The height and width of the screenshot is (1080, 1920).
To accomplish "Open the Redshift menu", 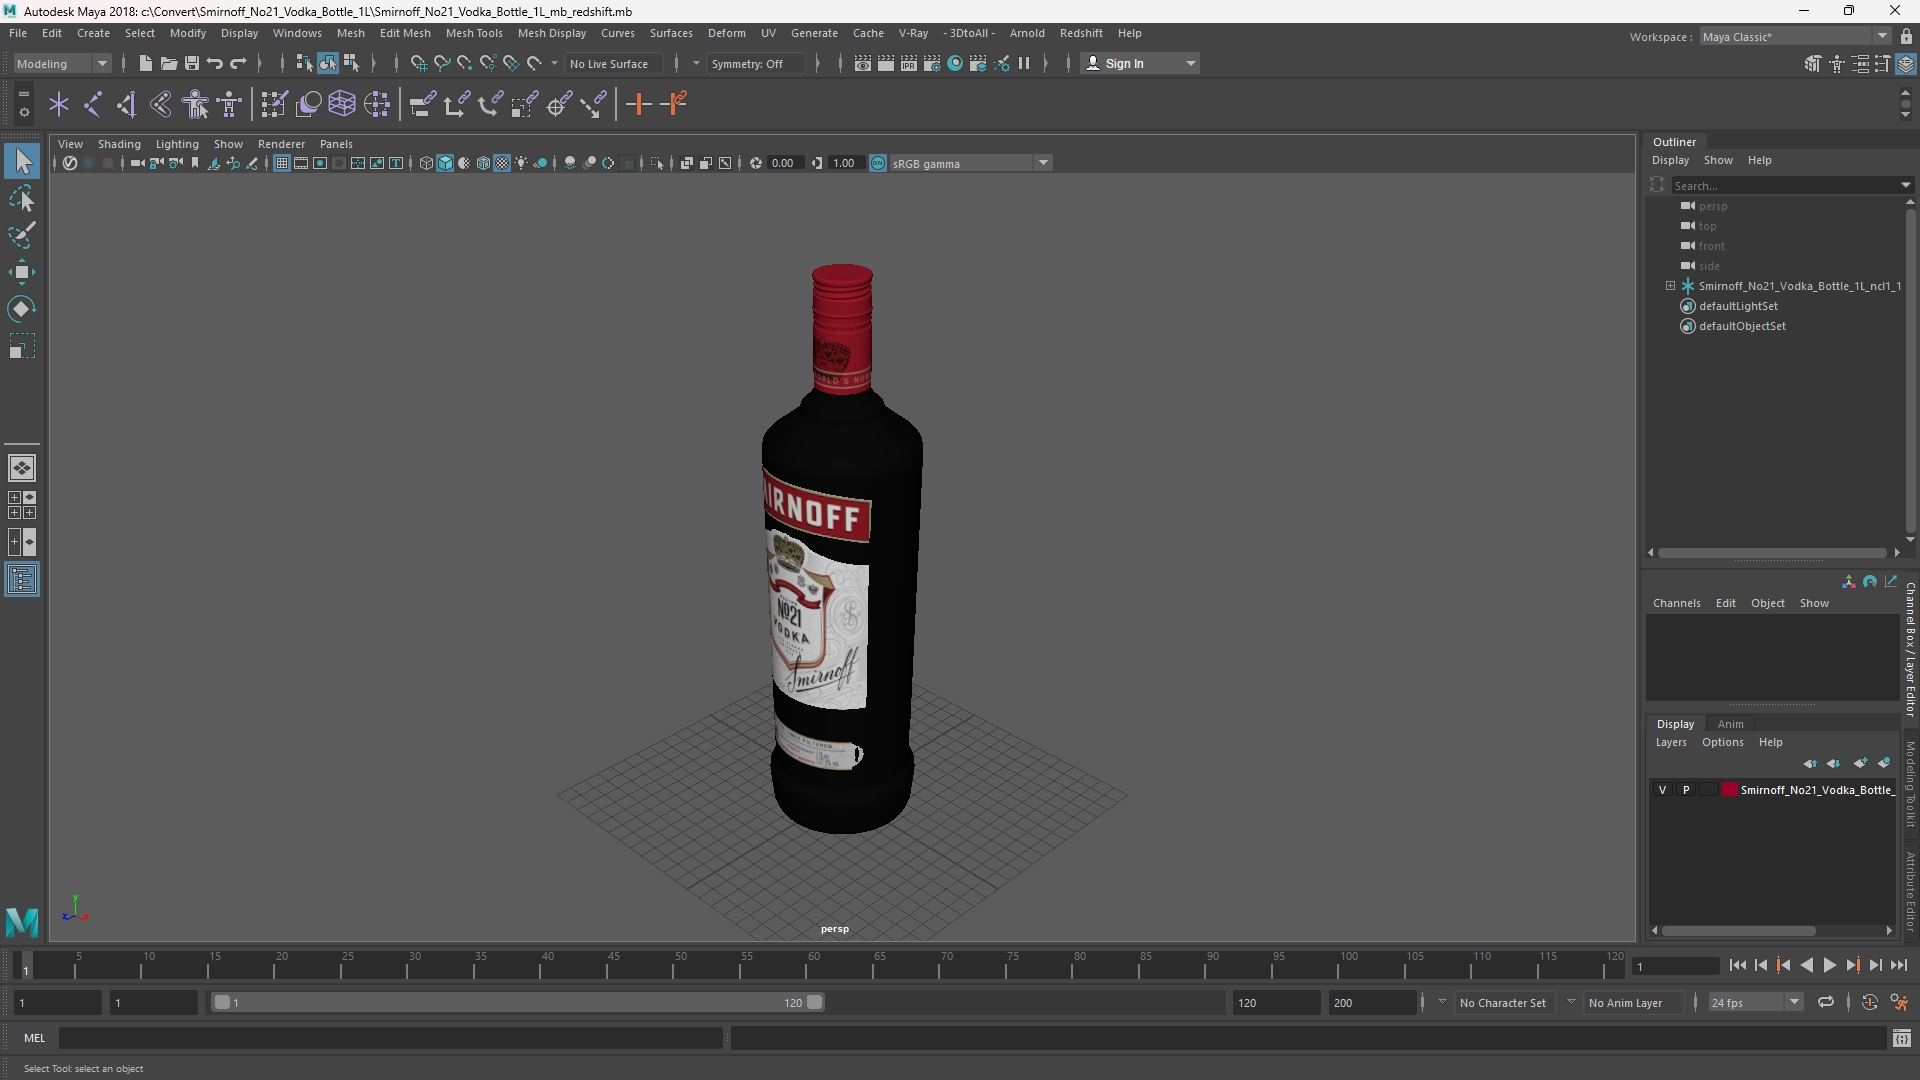I will pyautogui.click(x=1081, y=33).
